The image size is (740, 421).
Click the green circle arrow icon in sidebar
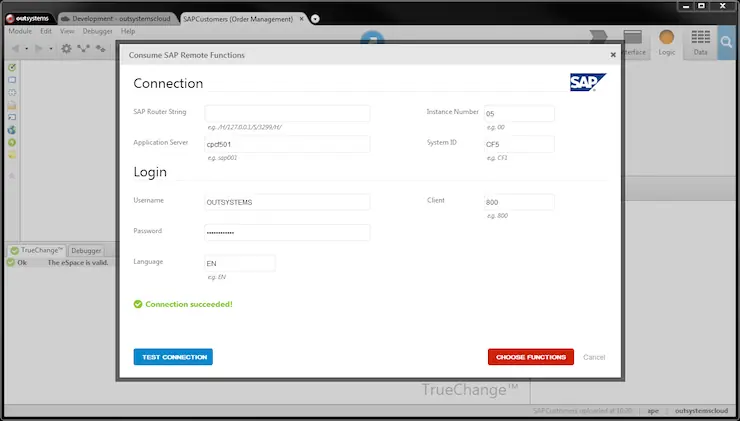12,143
